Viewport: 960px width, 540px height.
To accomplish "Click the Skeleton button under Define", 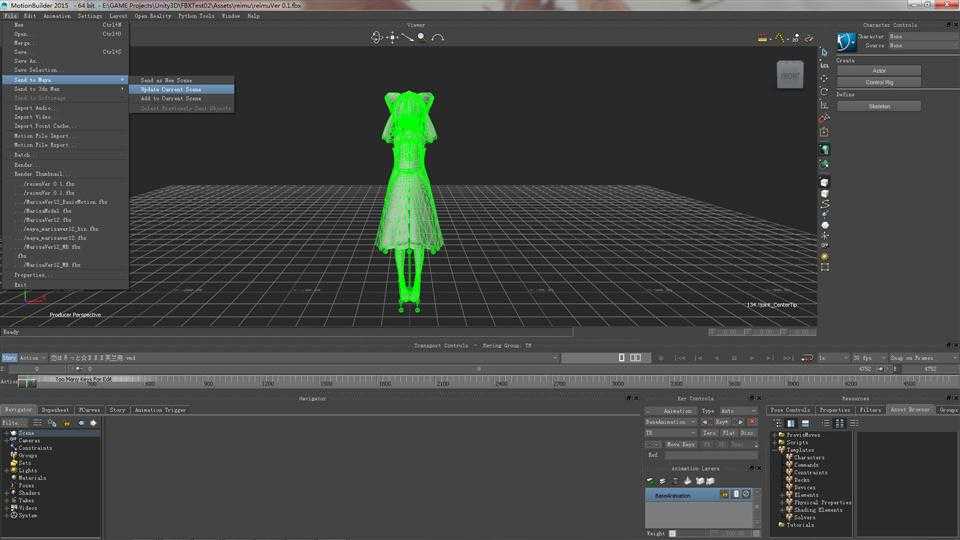I will (879, 107).
